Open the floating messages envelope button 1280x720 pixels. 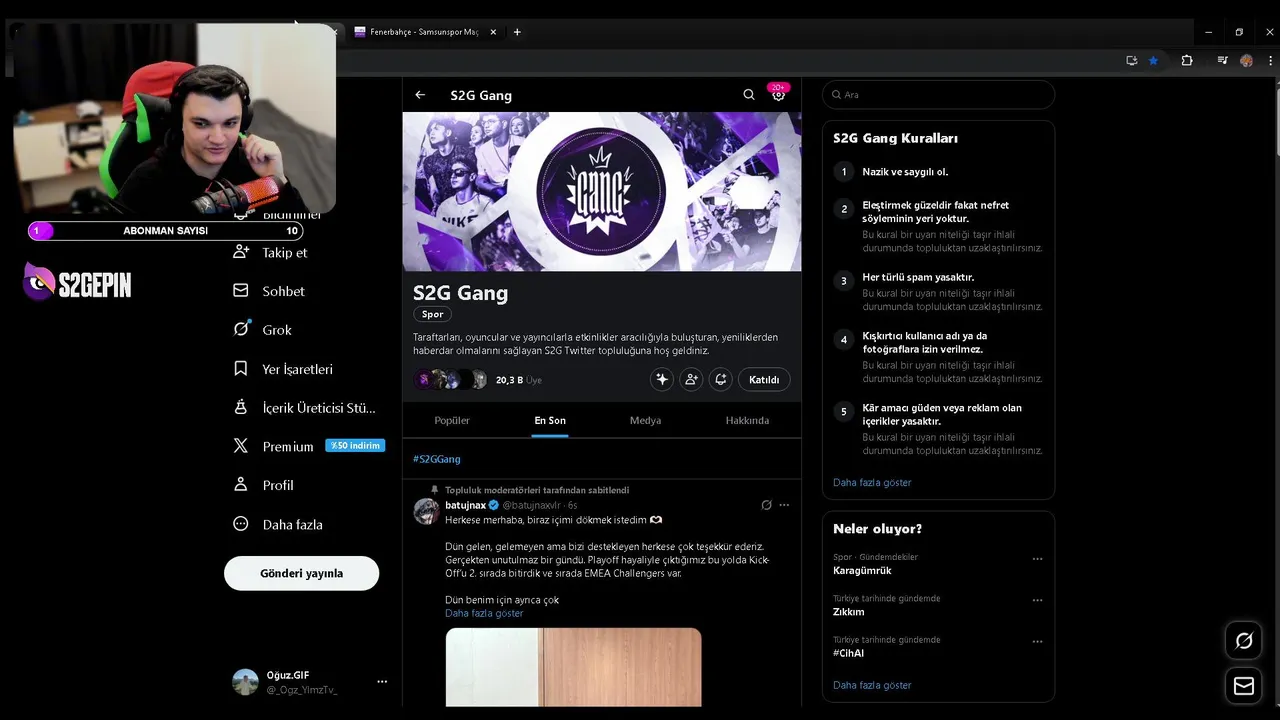(x=1244, y=686)
